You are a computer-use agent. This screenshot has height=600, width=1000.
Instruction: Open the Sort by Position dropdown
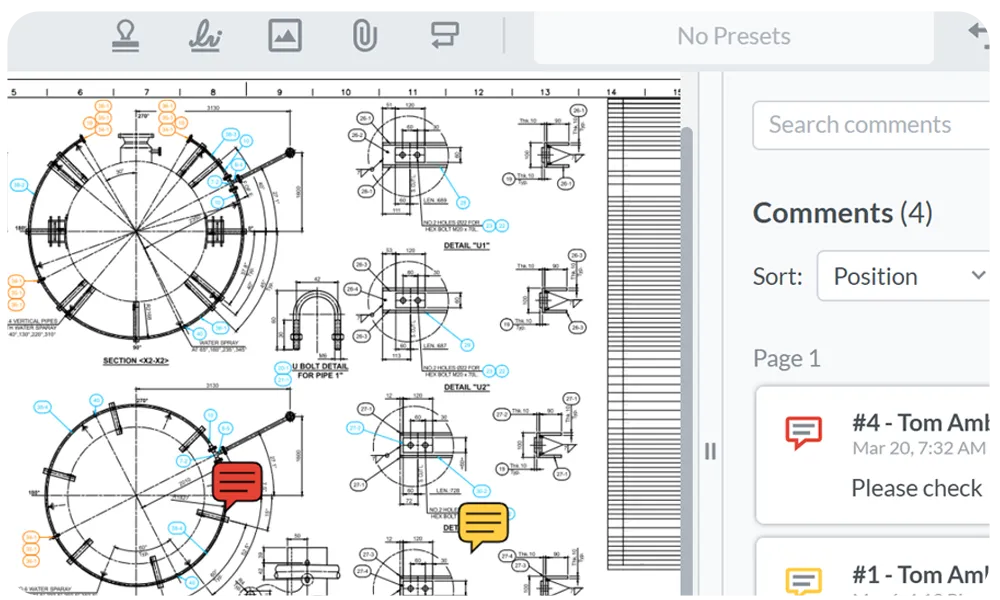pos(903,276)
